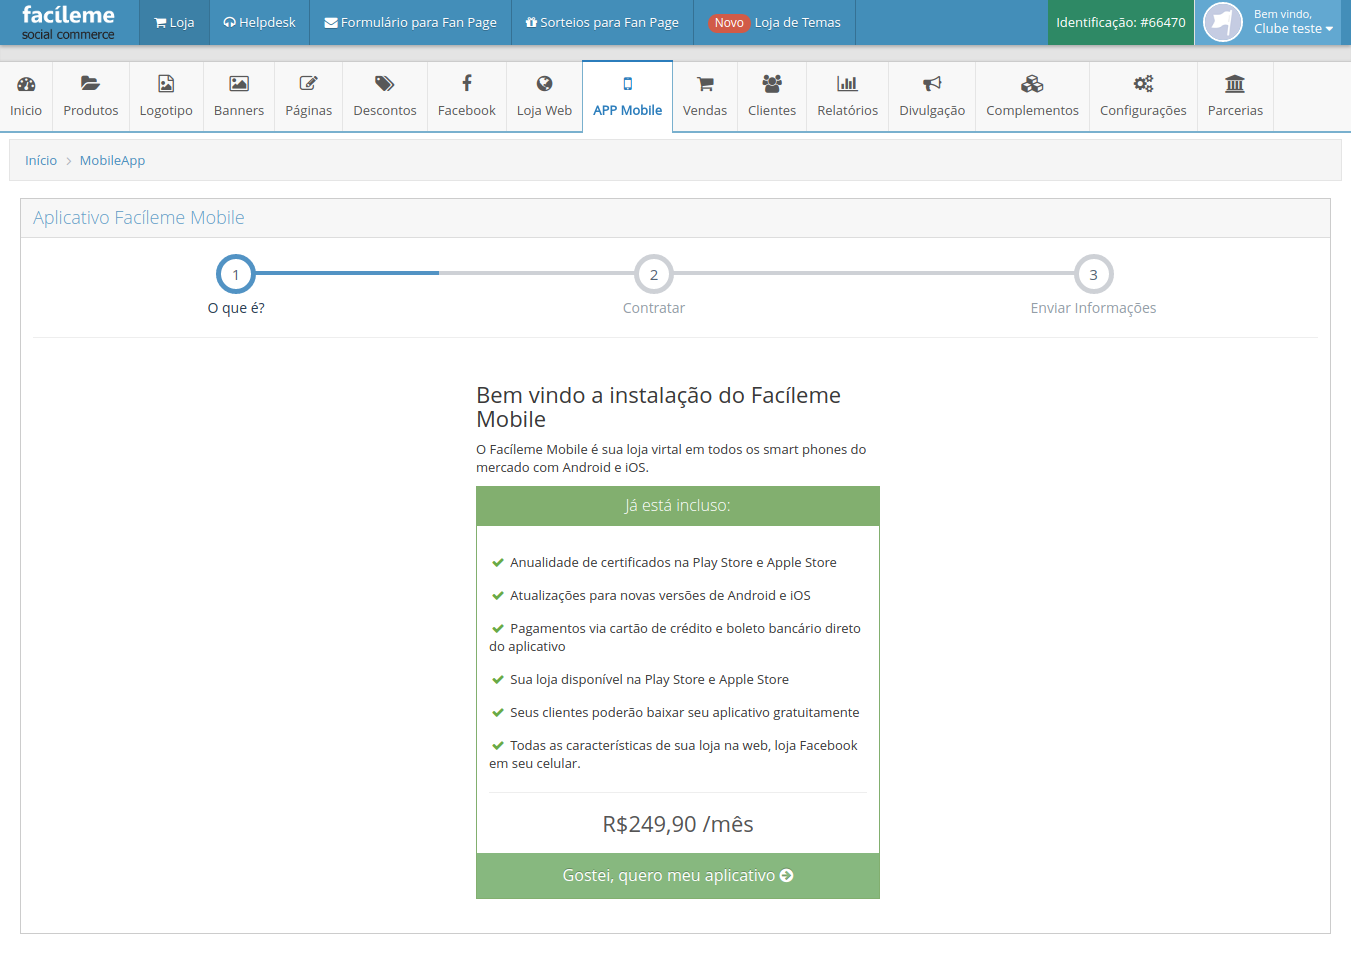The width and height of the screenshot is (1351, 961).
Task: Open the Loja top menu item
Action: (174, 22)
